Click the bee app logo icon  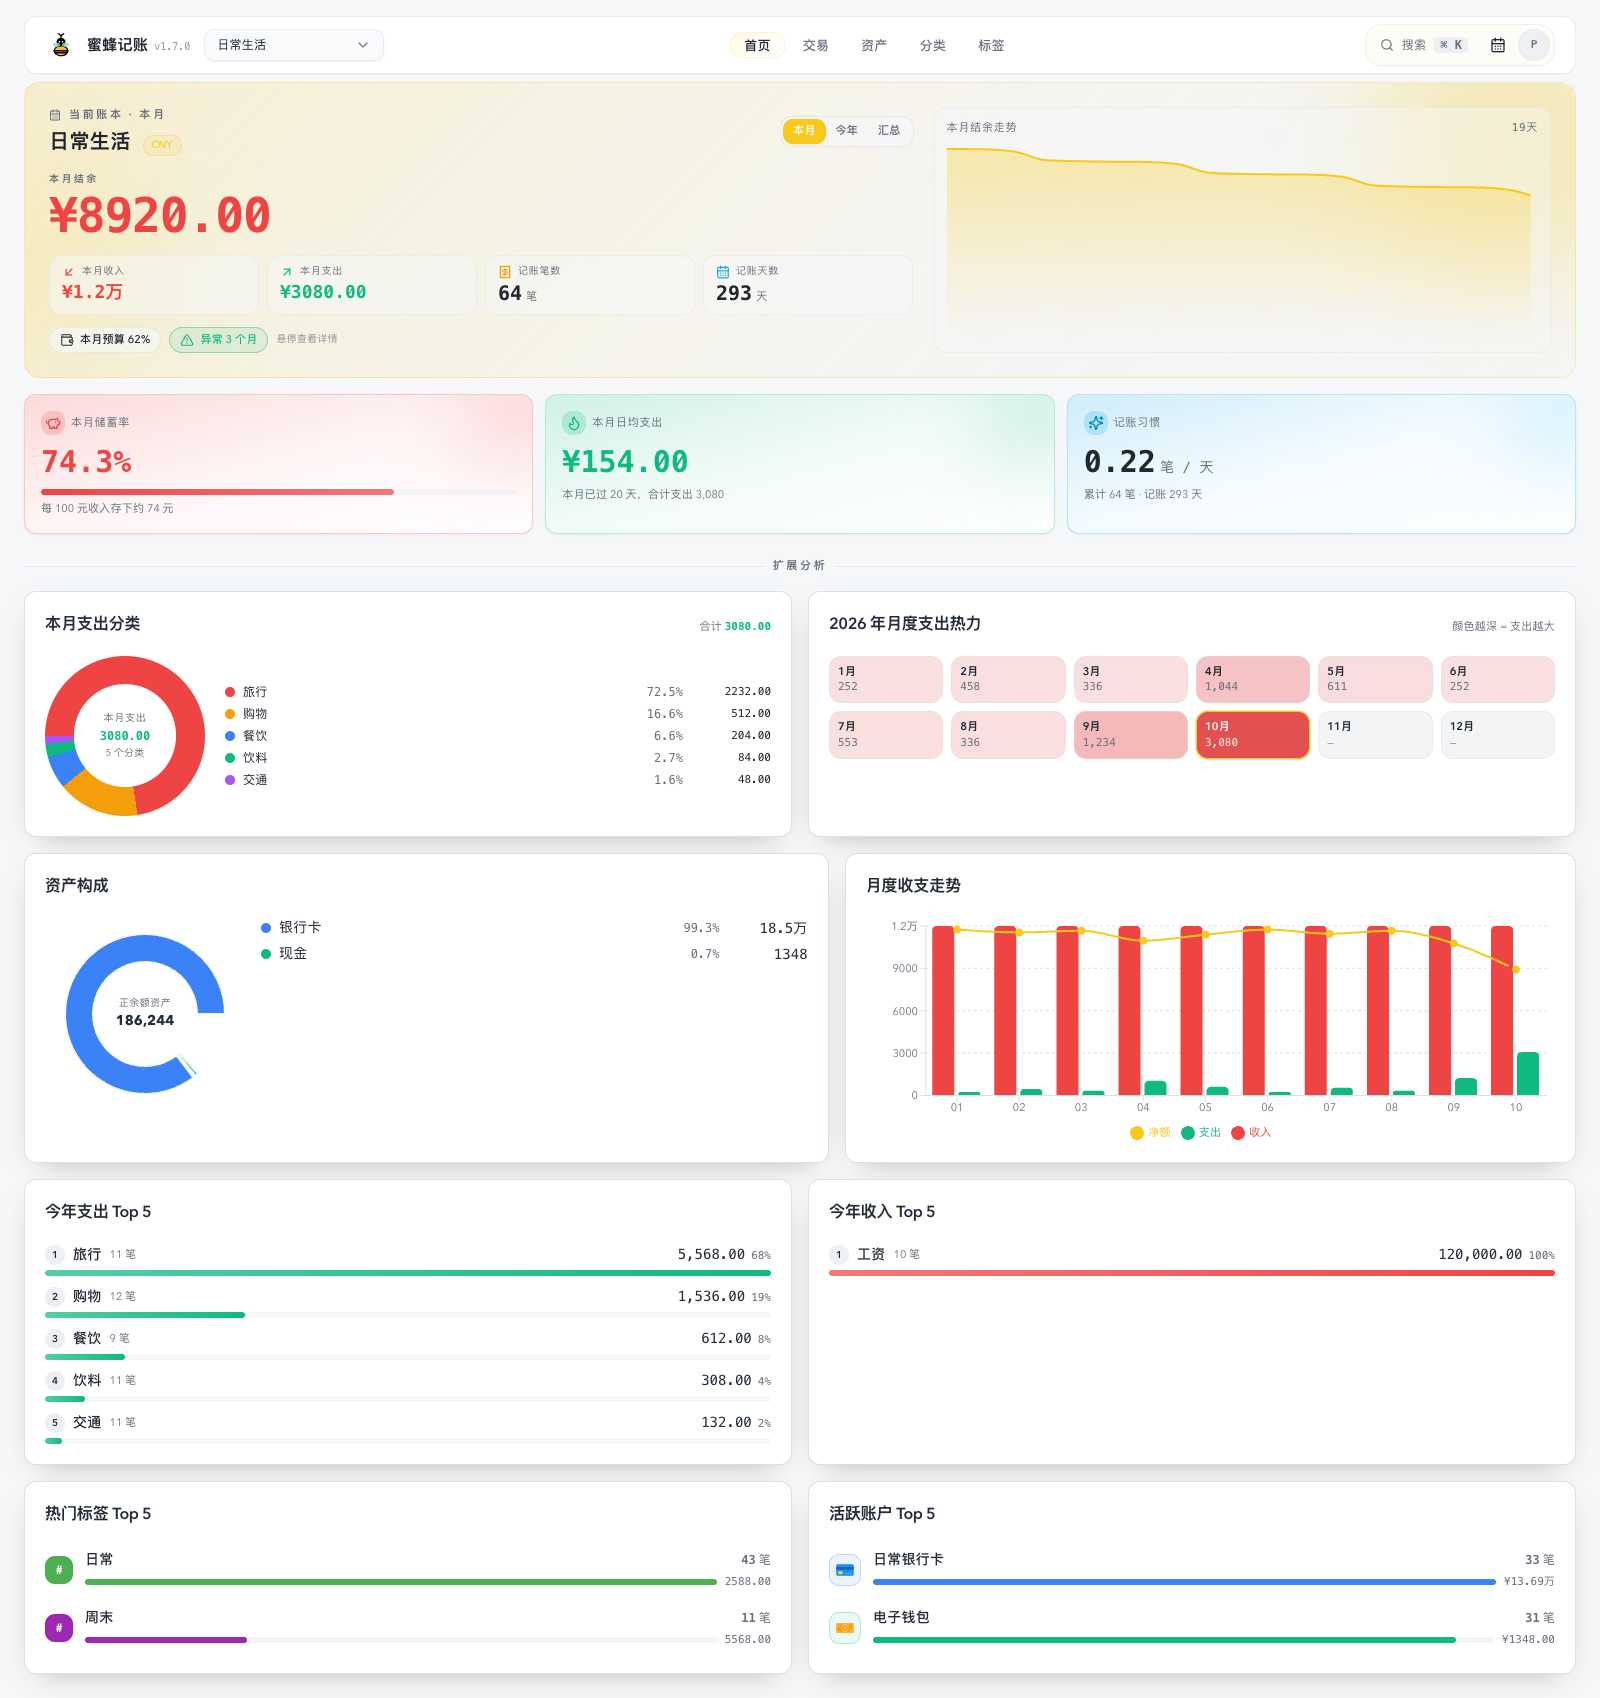[61, 45]
